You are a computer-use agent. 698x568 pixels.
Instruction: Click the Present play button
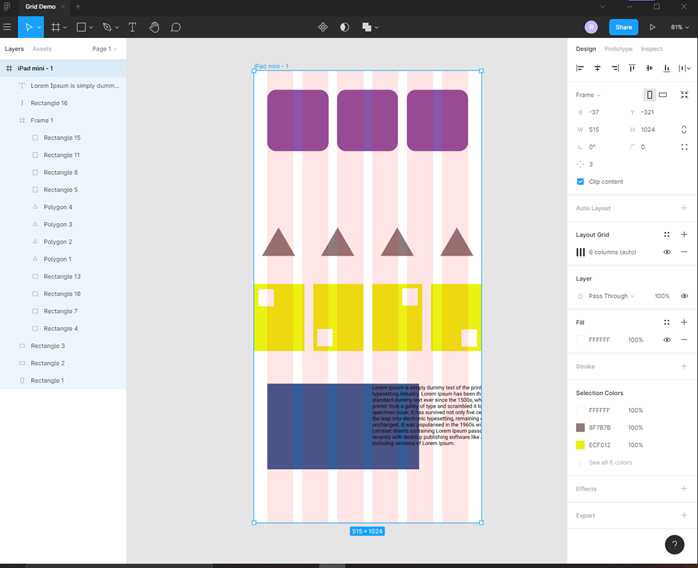tap(653, 27)
